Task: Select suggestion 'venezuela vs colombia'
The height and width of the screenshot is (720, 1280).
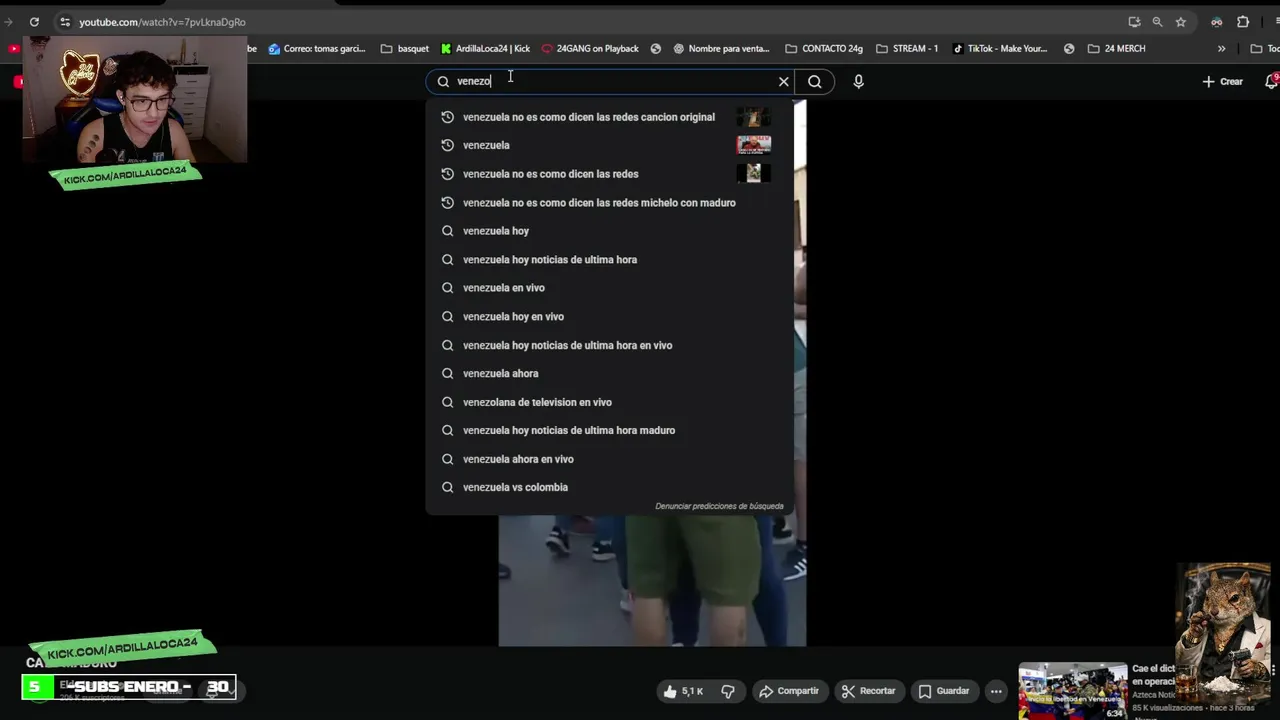Action: point(609,487)
